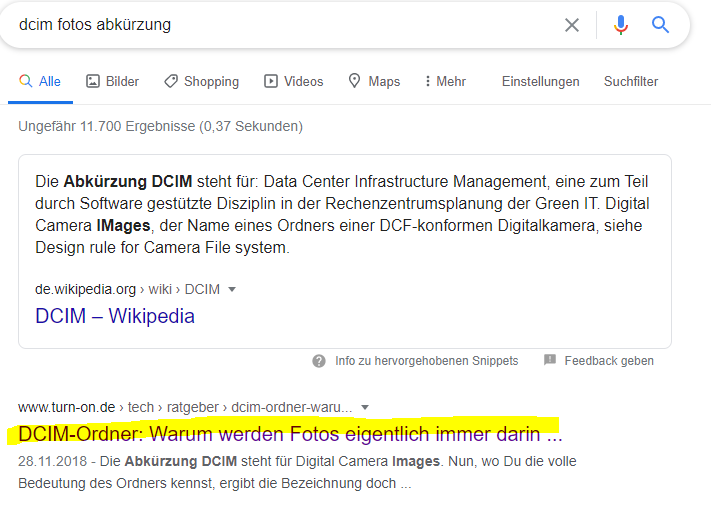Click the feedback flag icon
The height and width of the screenshot is (509, 711).
(550, 360)
